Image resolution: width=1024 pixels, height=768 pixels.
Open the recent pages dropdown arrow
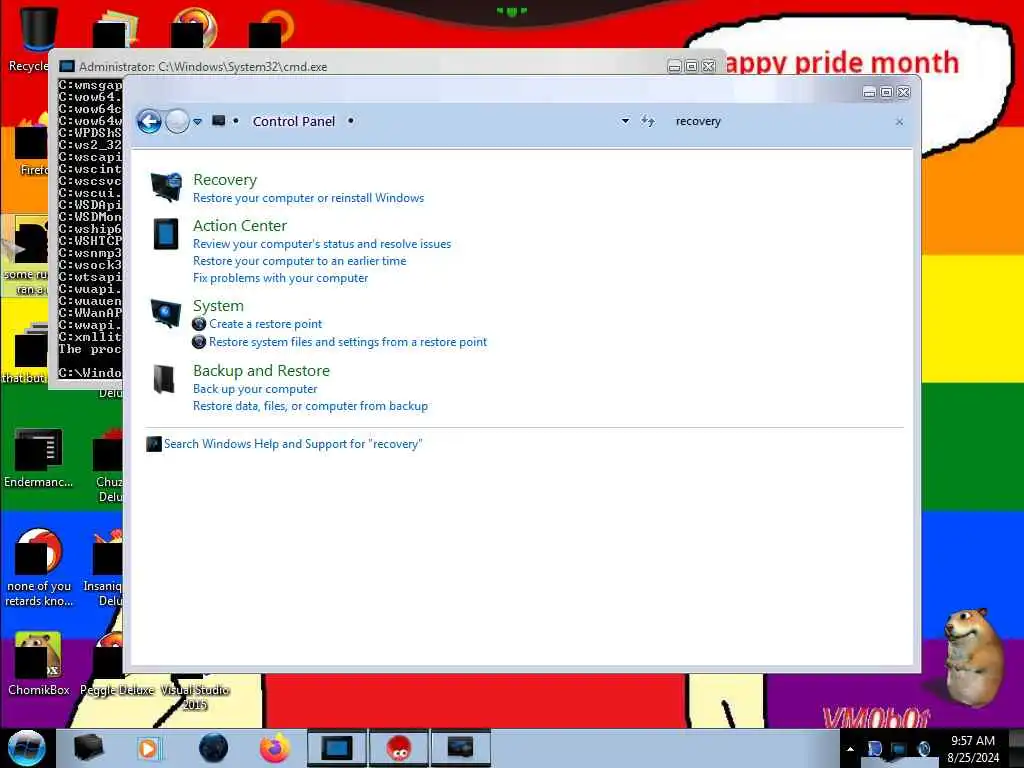point(198,121)
